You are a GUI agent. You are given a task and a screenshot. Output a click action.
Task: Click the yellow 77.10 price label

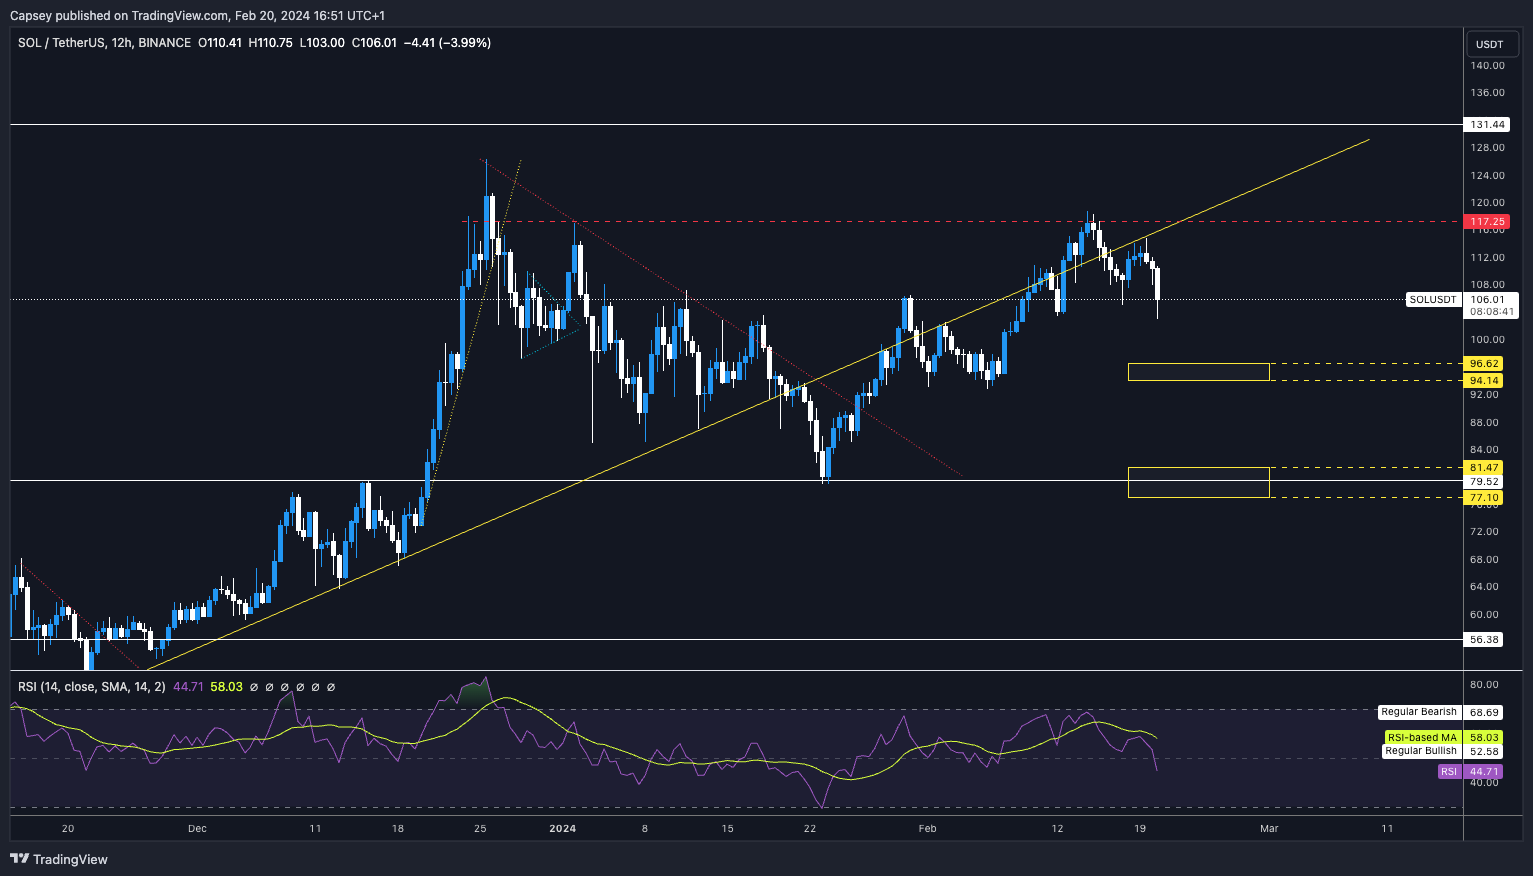point(1484,497)
